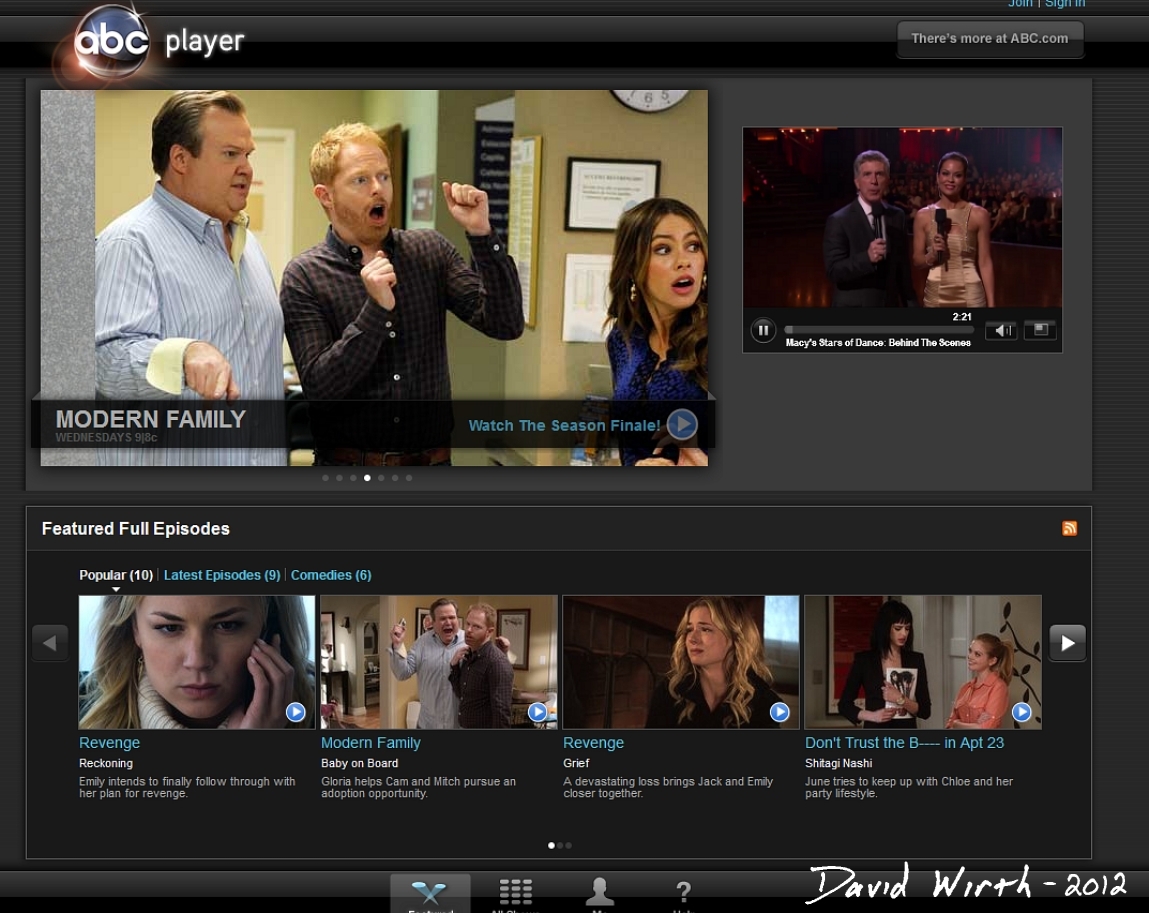Click the "Grief" episode name
Screen dimensions: 1149x913
(x=576, y=764)
